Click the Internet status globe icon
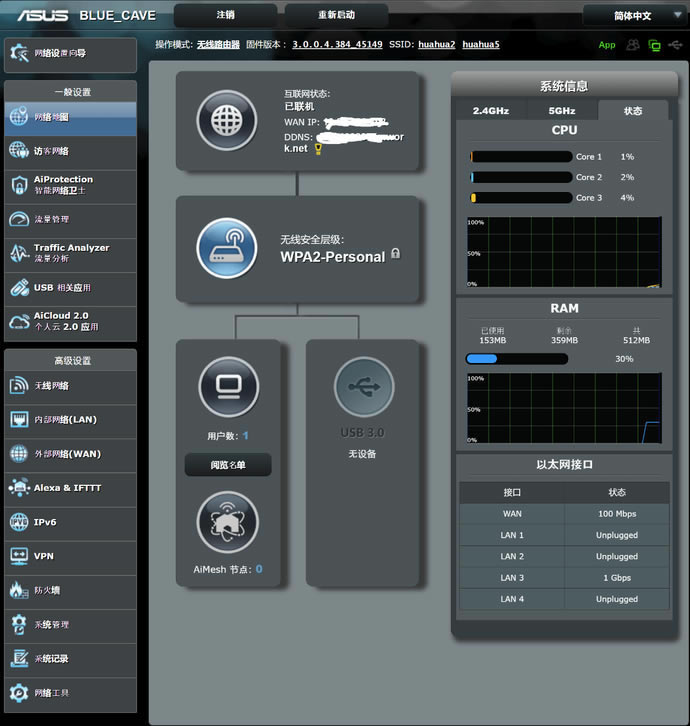Screen dimensions: 690x726 tap(227, 121)
